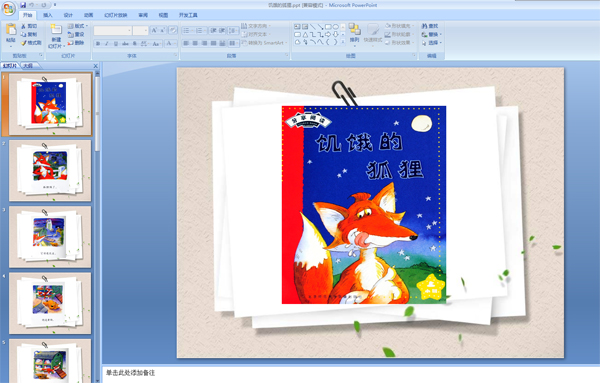Select the Cut (剪切) scissors icon
Screen dimensions: 600x383
pos(23,26)
